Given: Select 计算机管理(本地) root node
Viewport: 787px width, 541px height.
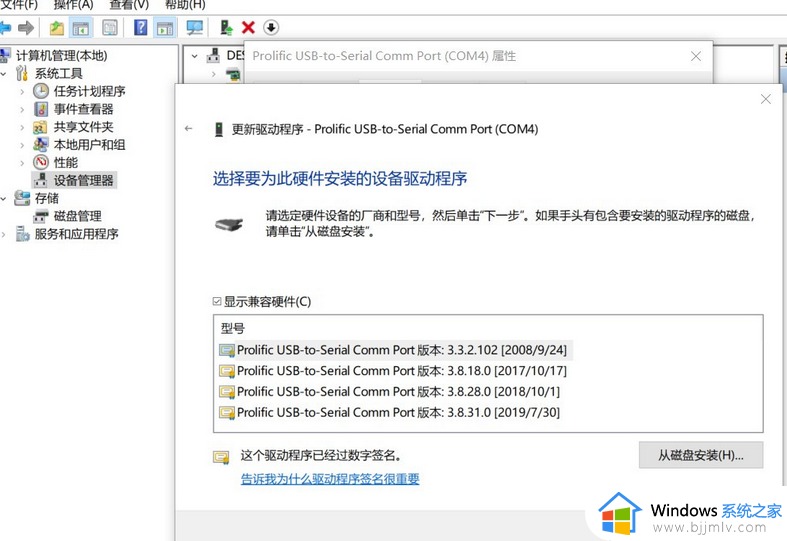Looking at the screenshot, I should click(61, 55).
